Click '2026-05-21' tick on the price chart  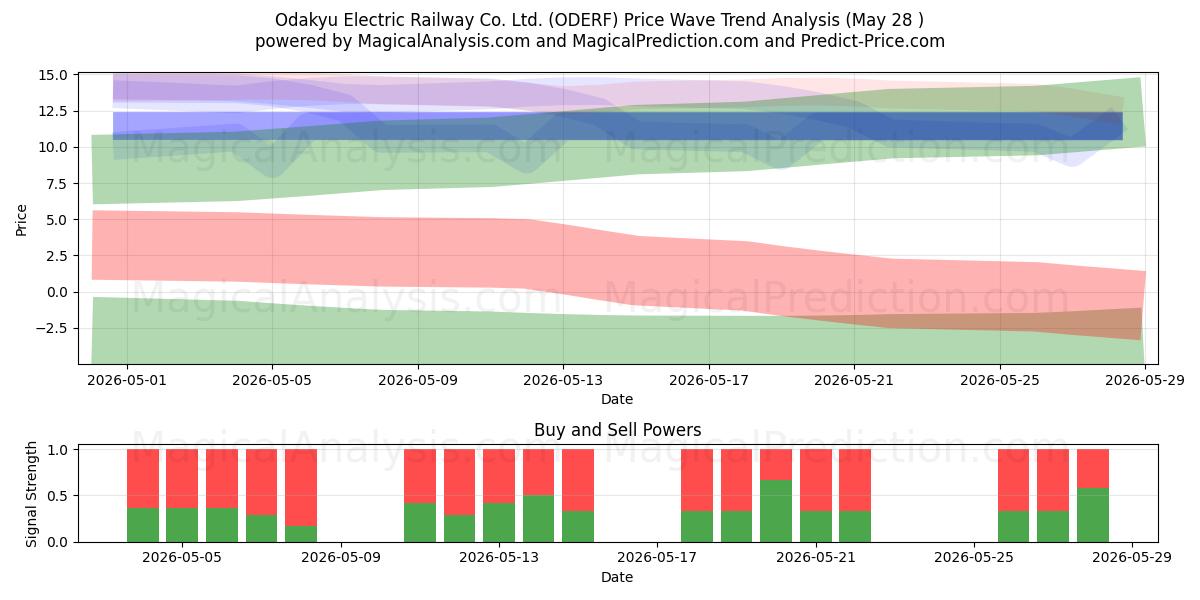[x=854, y=380]
